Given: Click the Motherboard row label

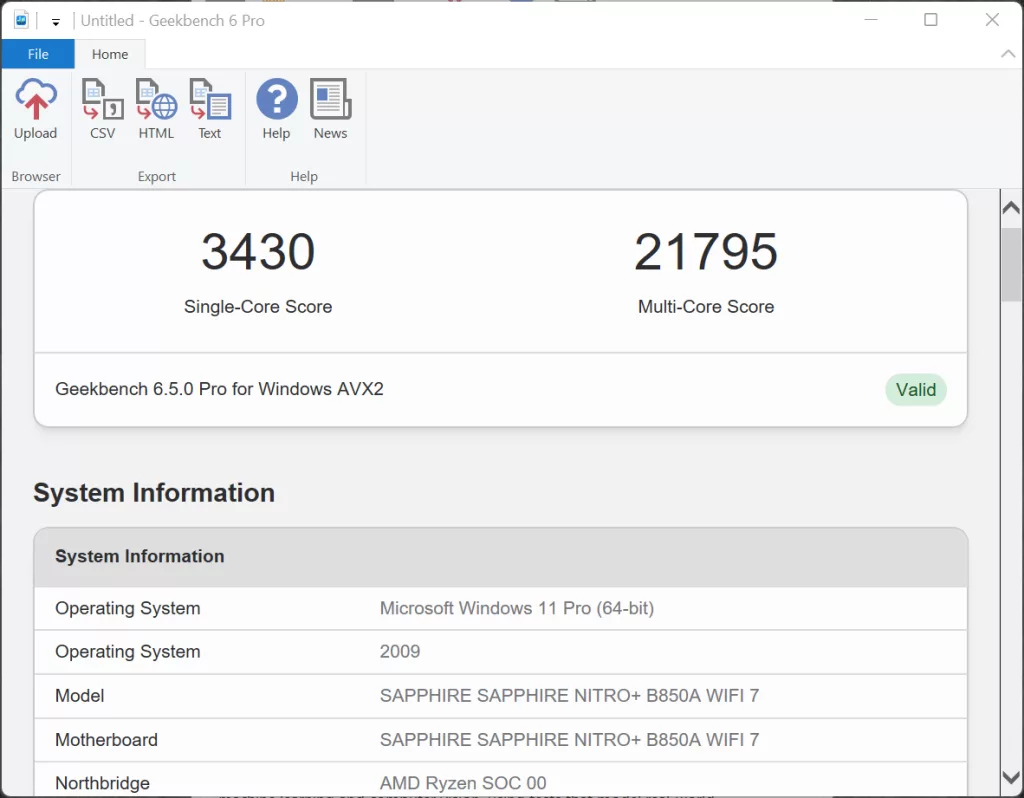Looking at the screenshot, I should pos(106,740).
